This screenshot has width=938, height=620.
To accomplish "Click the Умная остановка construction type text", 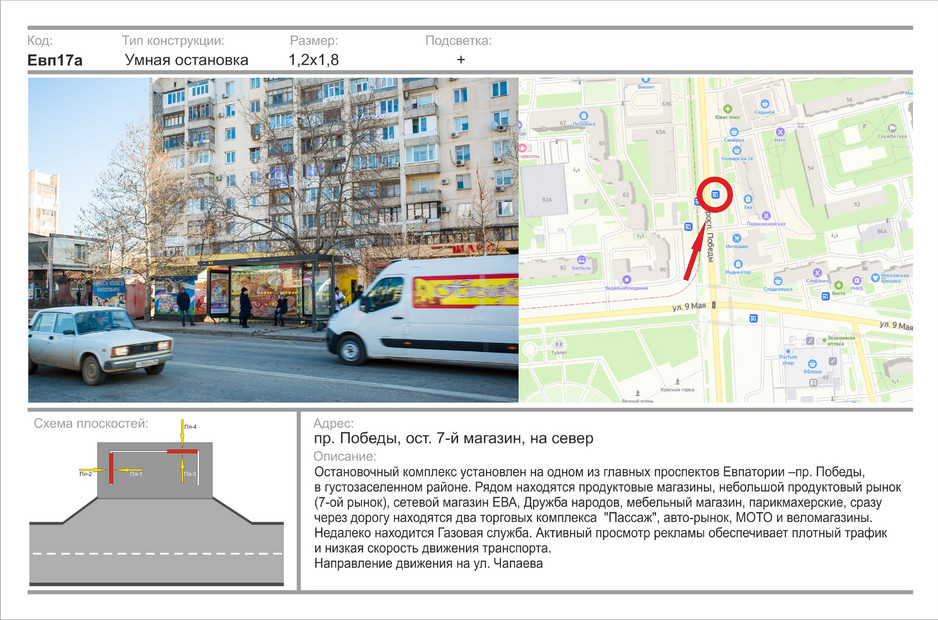I will point(187,60).
